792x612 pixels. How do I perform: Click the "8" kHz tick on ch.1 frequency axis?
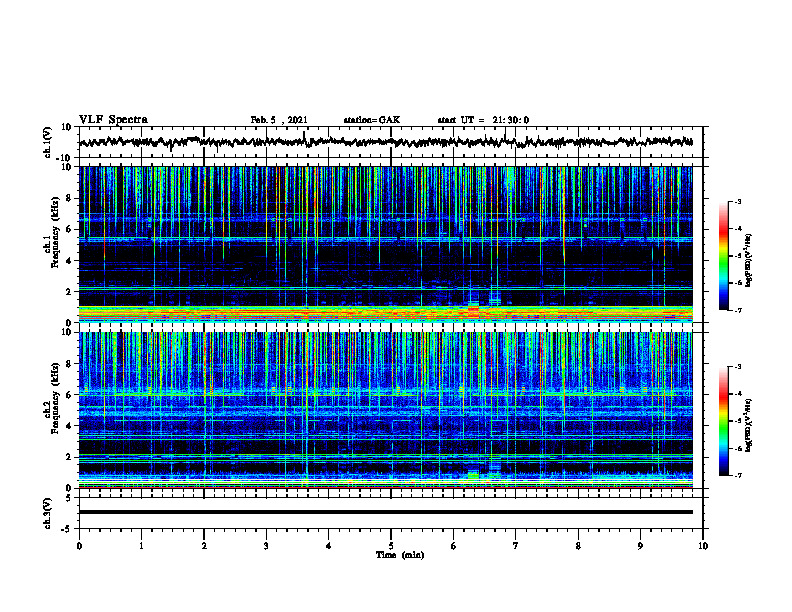(69, 198)
